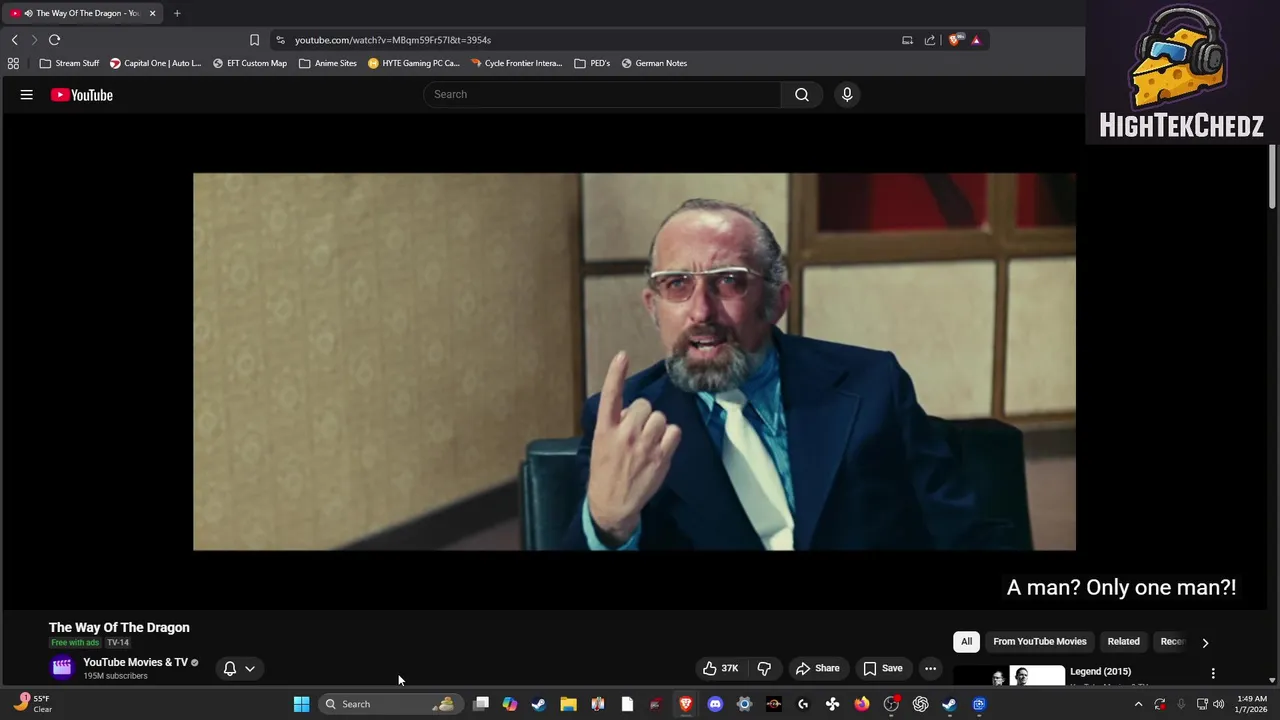Select The Way Of The Dragon browser tab
This screenshot has height=720, width=1280.
tap(84, 13)
